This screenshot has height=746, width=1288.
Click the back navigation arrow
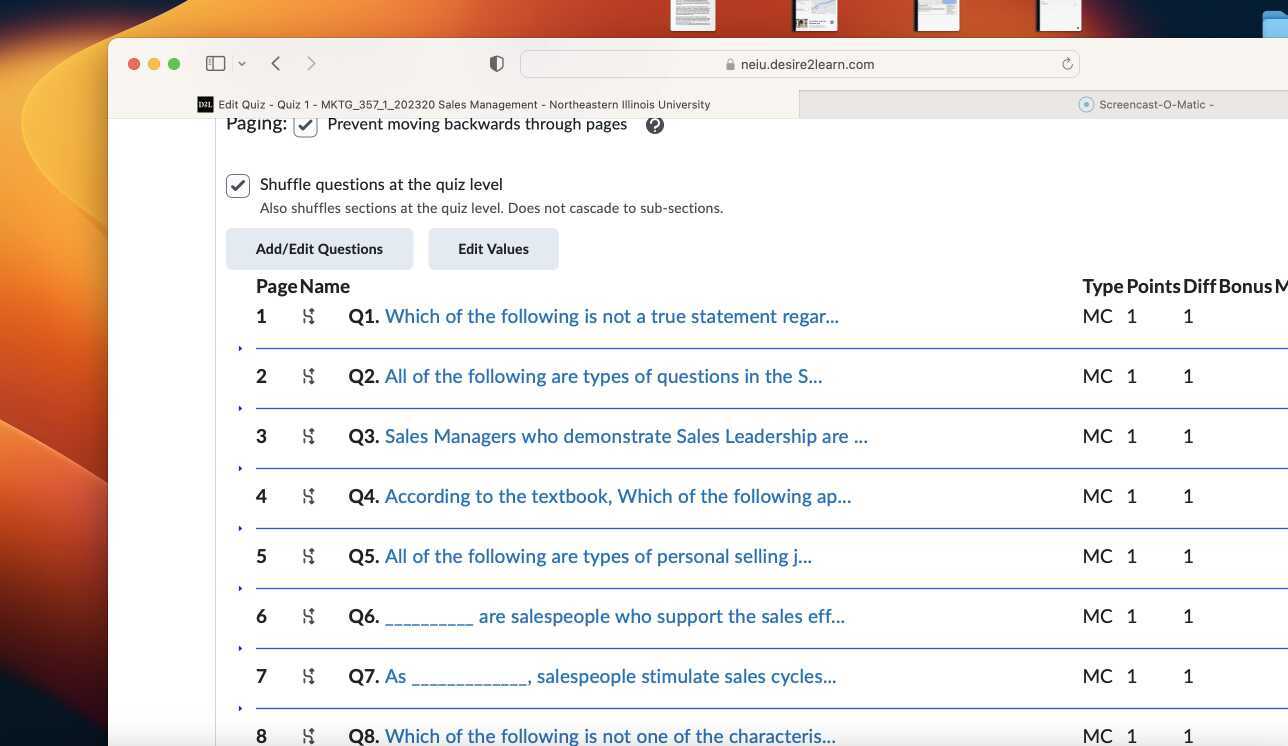tap(275, 63)
